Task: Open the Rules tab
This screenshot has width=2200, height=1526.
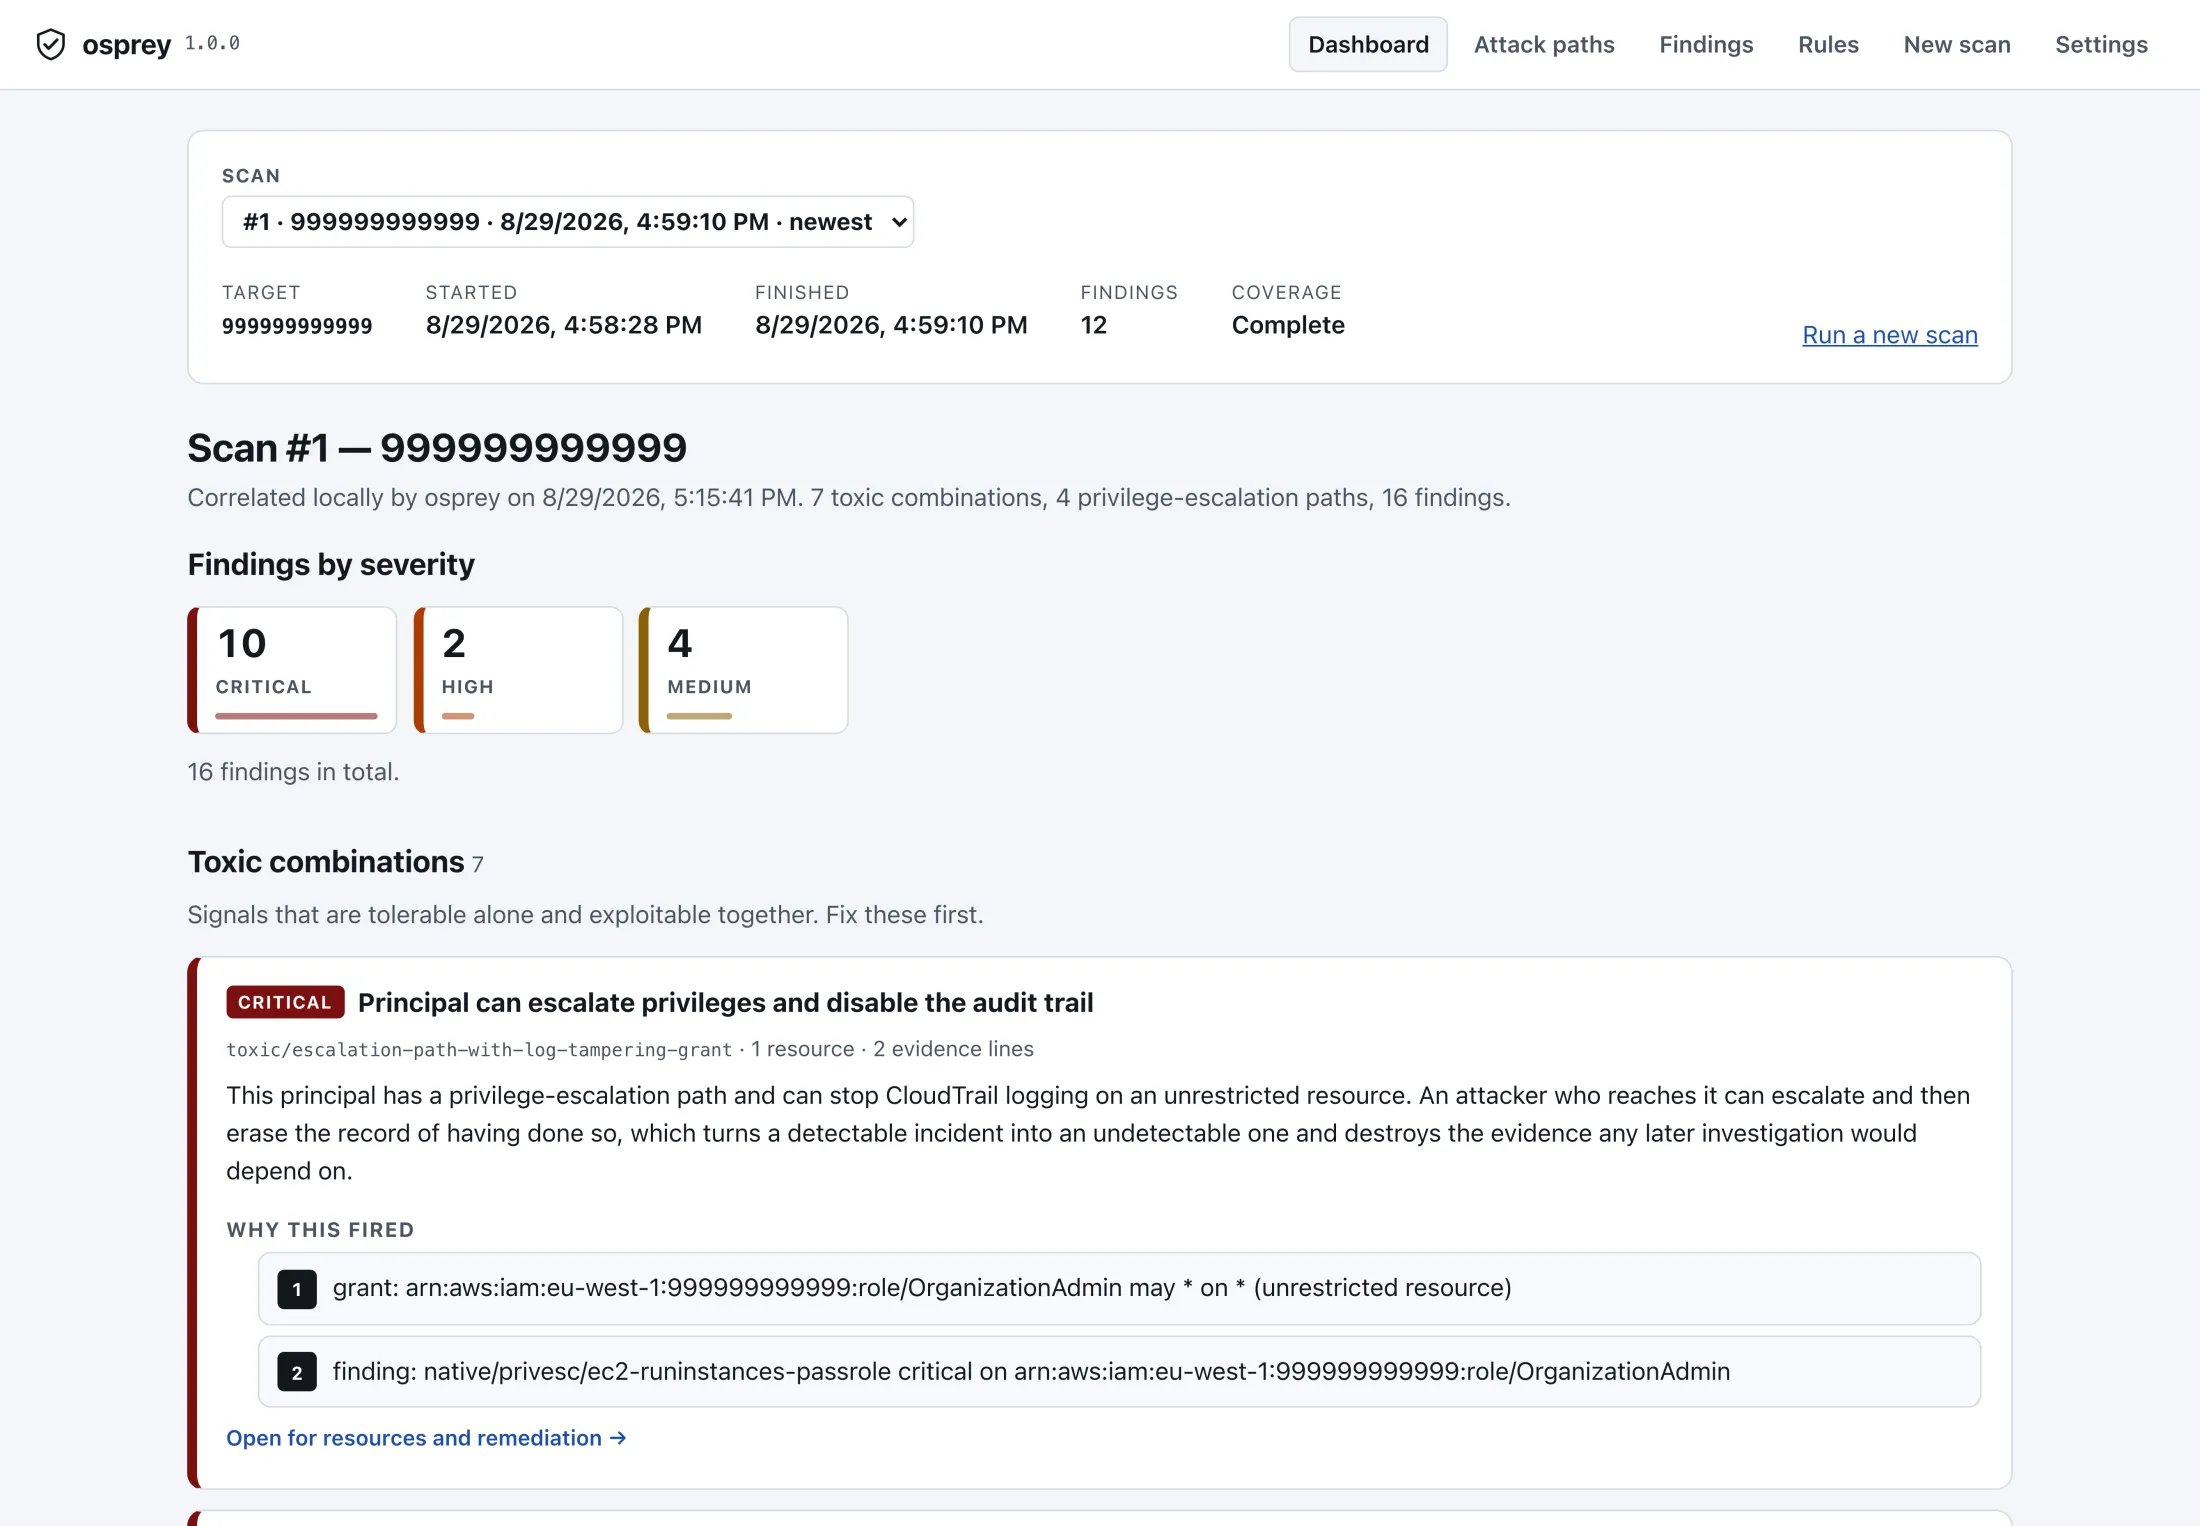Action: (1828, 44)
